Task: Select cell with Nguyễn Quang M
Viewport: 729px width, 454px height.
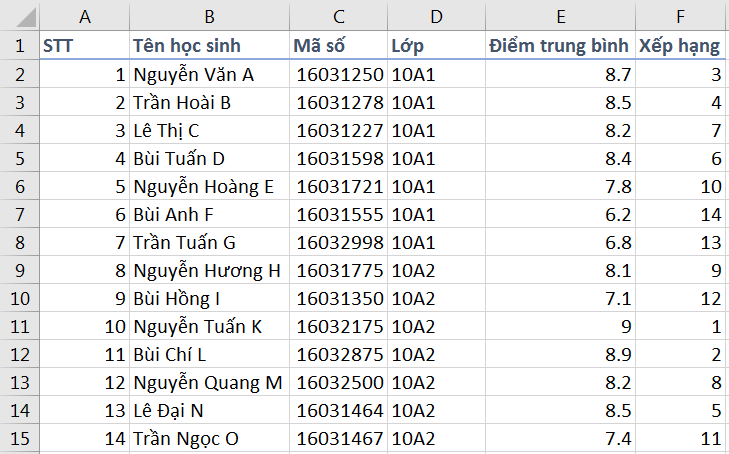Action: pos(209,382)
